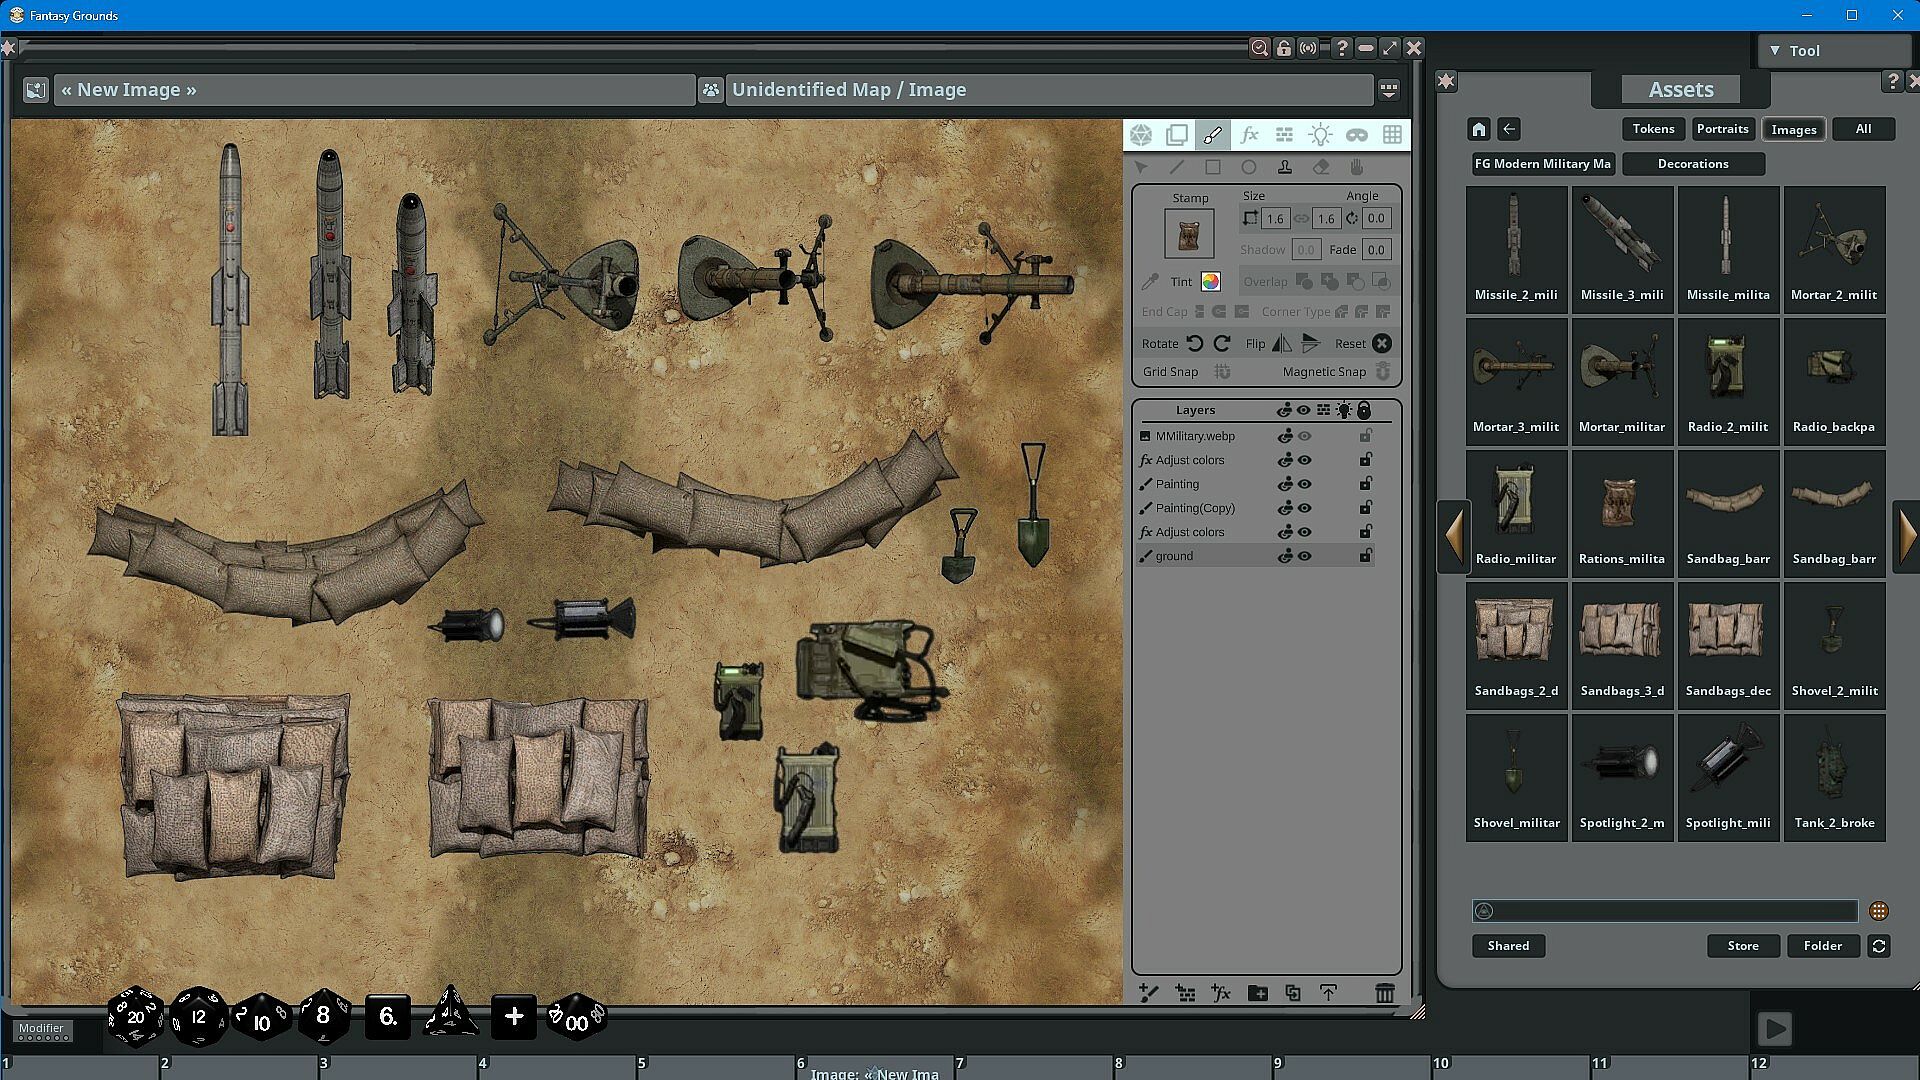Open the Tint color wheel swatch

click(1210, 282)
